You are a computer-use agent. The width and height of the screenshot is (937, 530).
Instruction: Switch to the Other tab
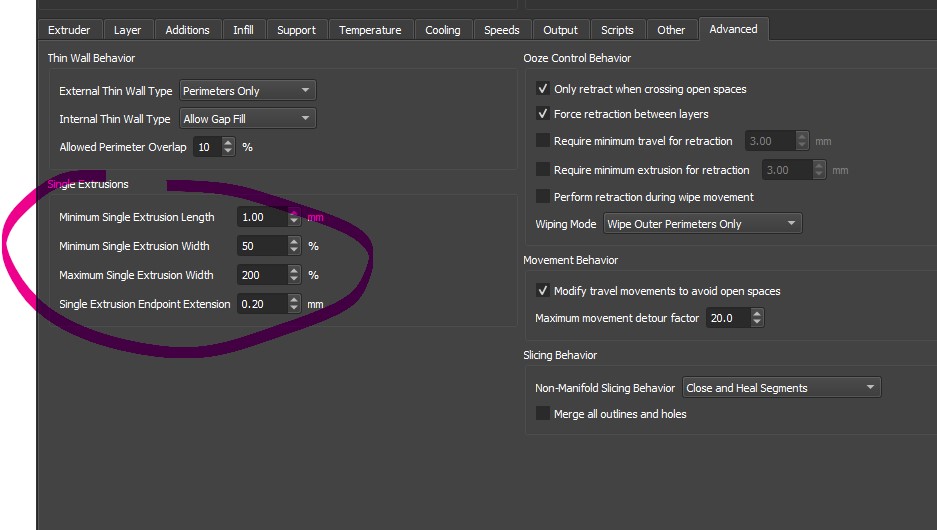click(x=671, y=30)
